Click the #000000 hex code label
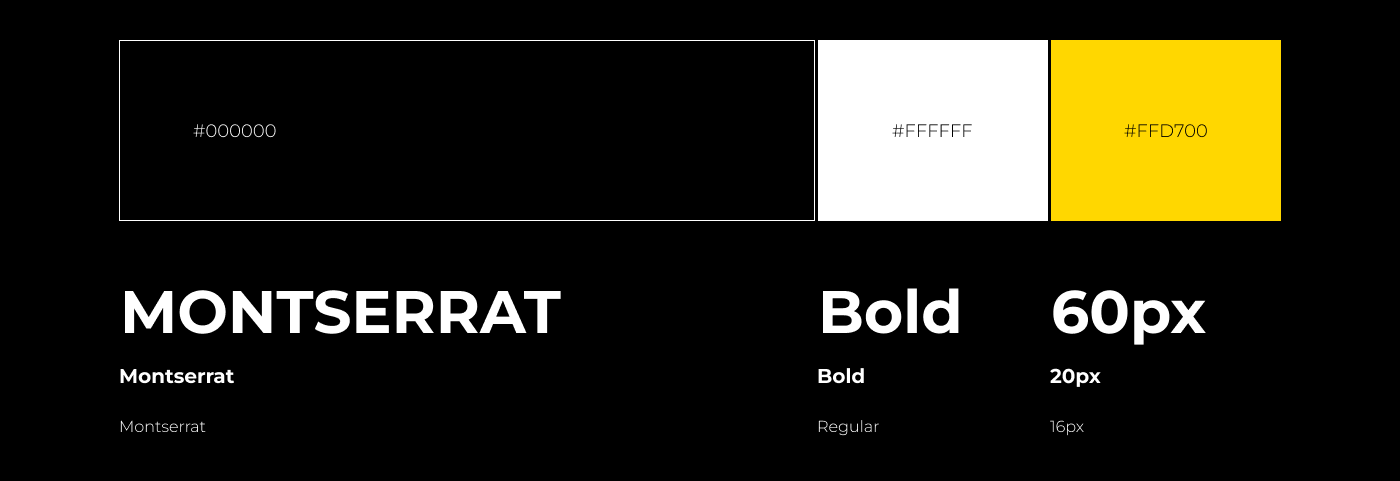 point(235,131)
